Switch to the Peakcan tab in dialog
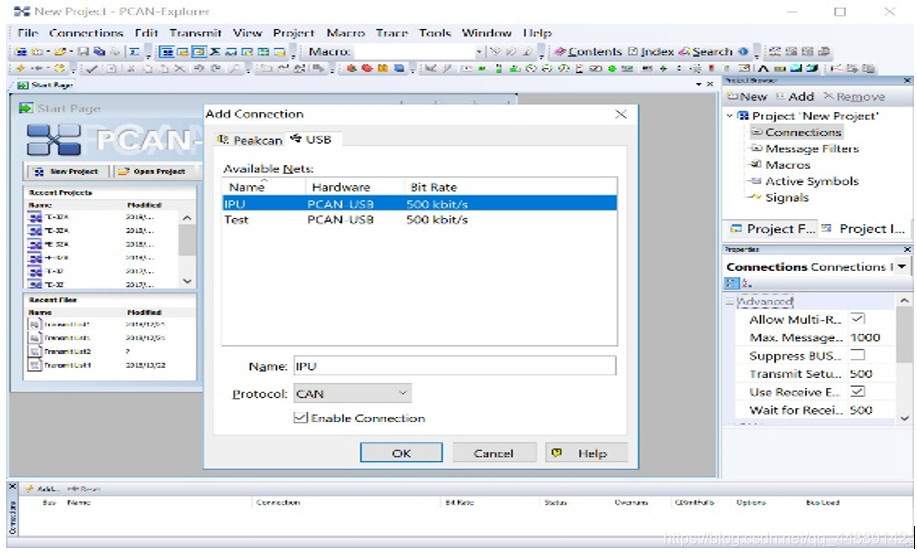Image resolution: width=917 pixels, height=557 pixels. [250, 140]
